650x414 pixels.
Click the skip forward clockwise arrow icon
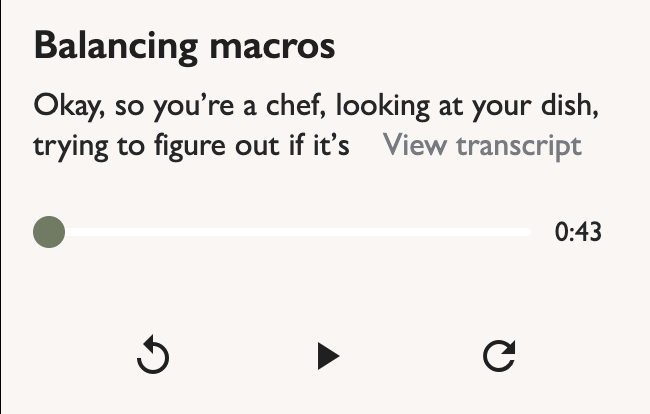(499, 356)
